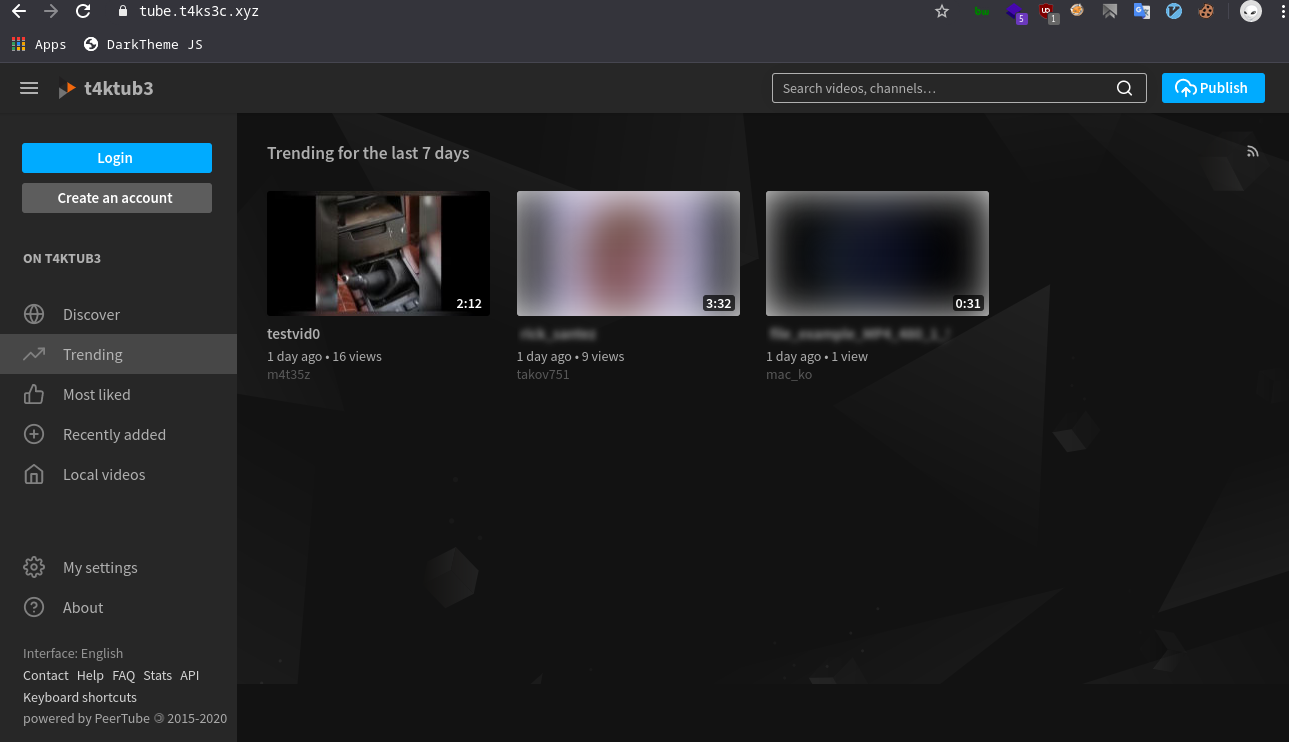Open the Discover globe icon
The width and height of the screenshot is (1289, 742).
34,314
